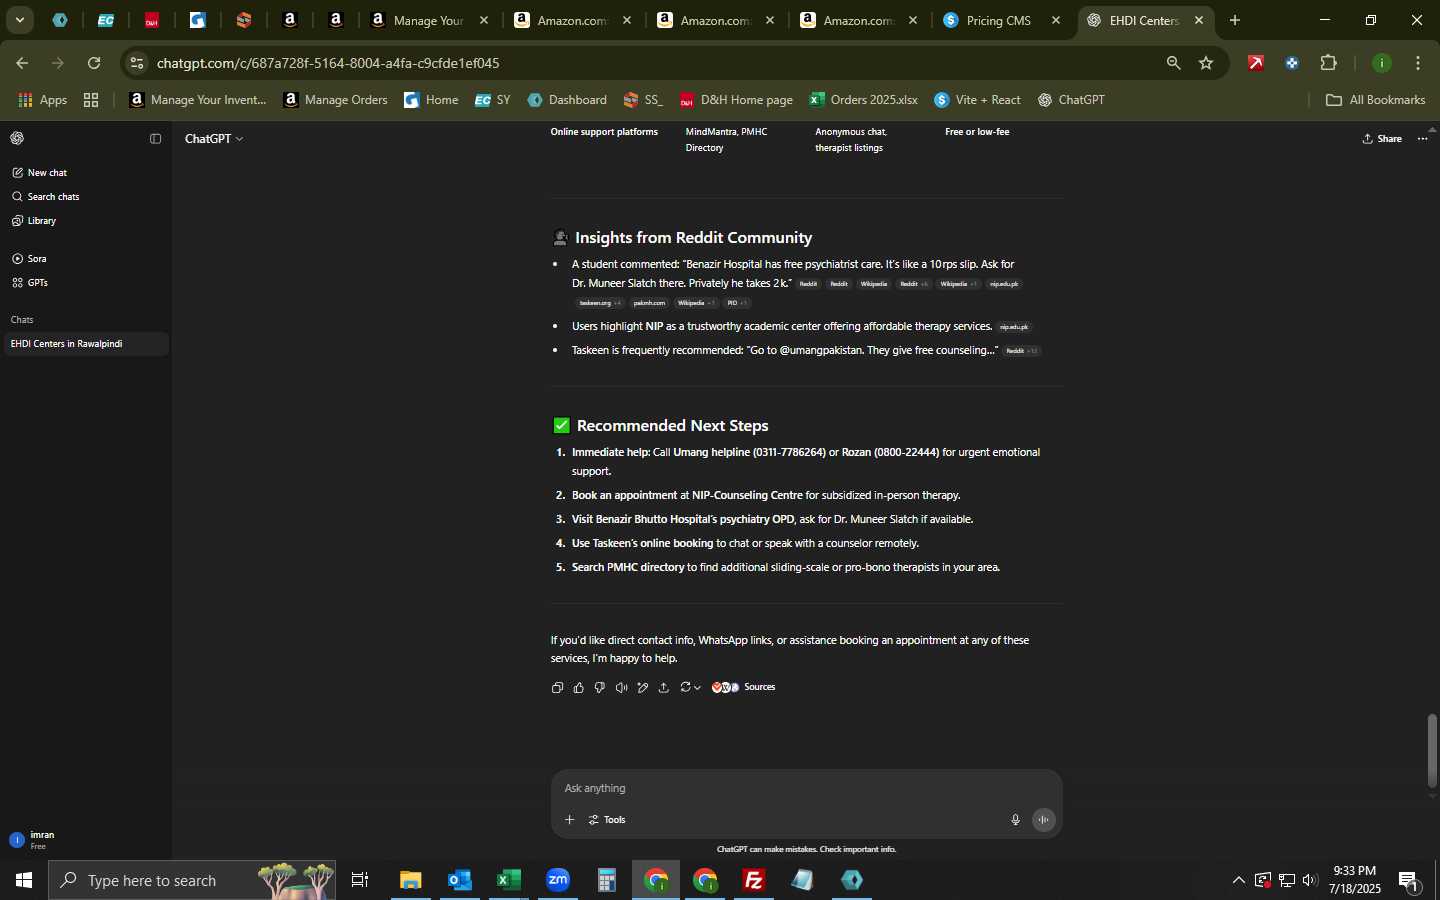
Task: Bookmark this page with star
Action: coord(1206,63)
